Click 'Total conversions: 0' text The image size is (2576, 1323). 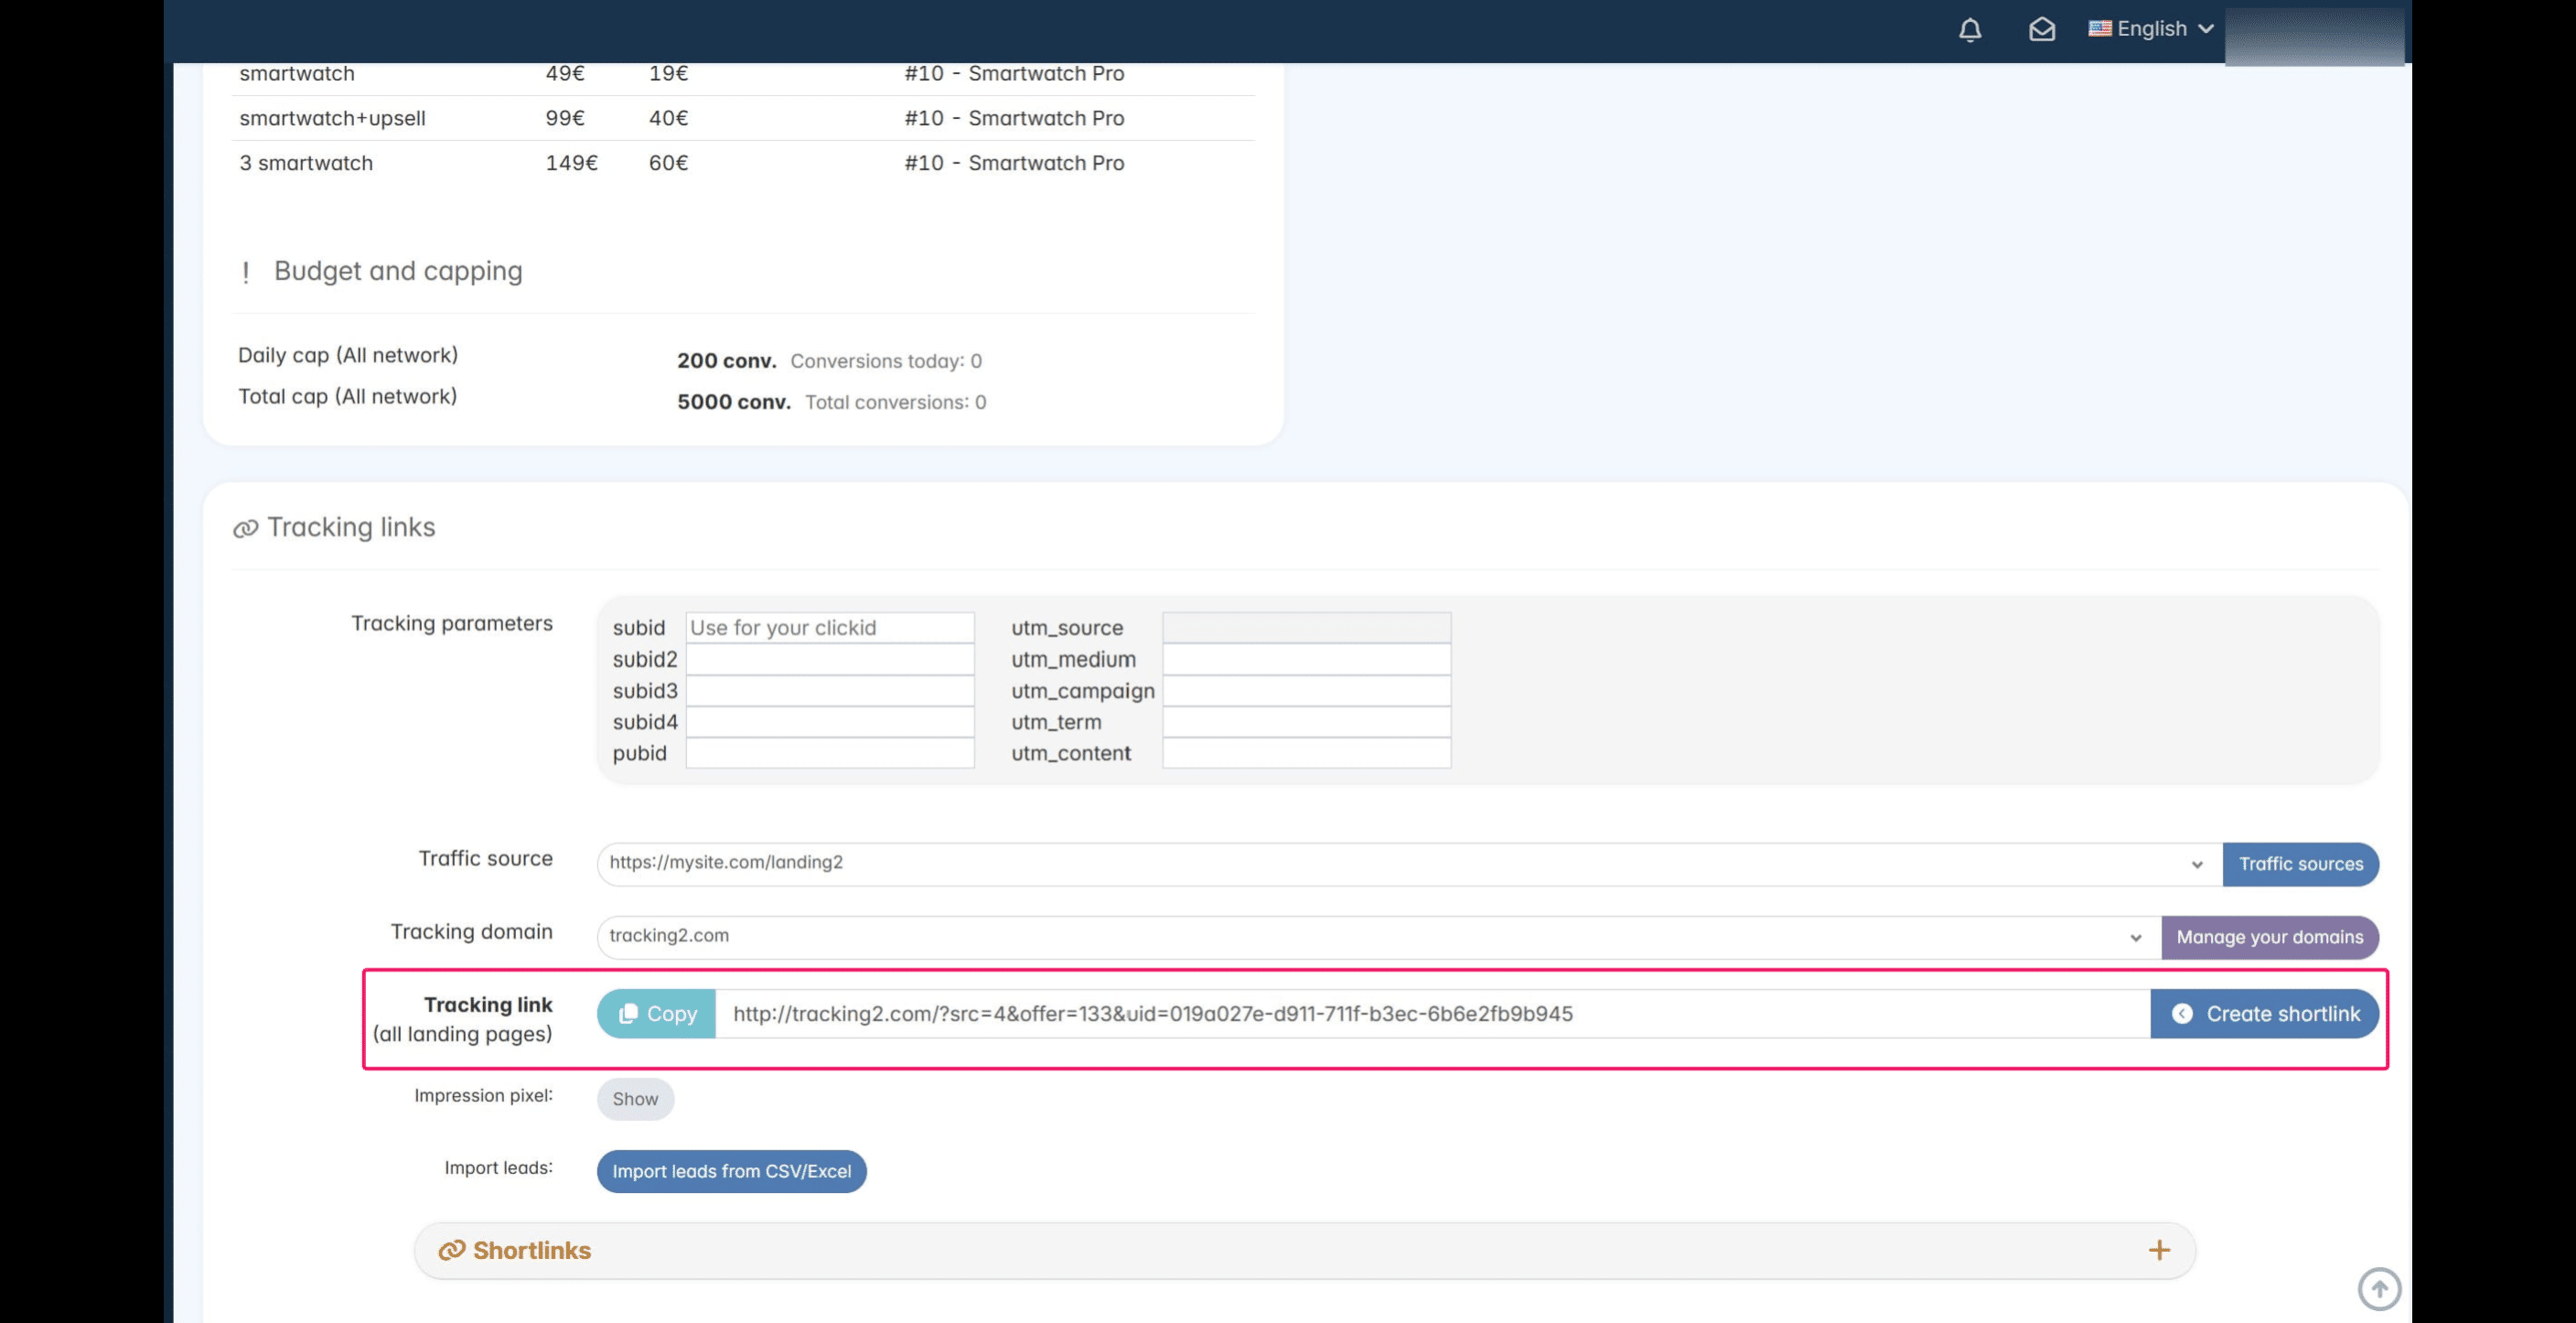[x=896, y=402]
